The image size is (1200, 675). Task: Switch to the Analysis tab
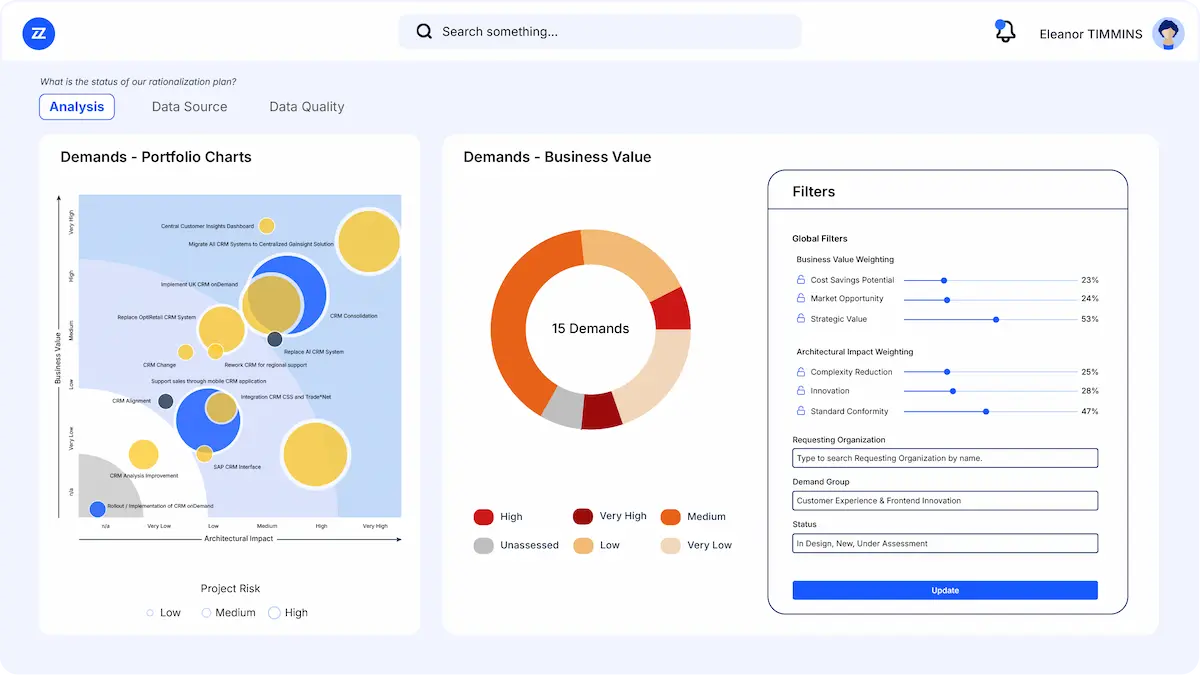[x=77, y=107]
